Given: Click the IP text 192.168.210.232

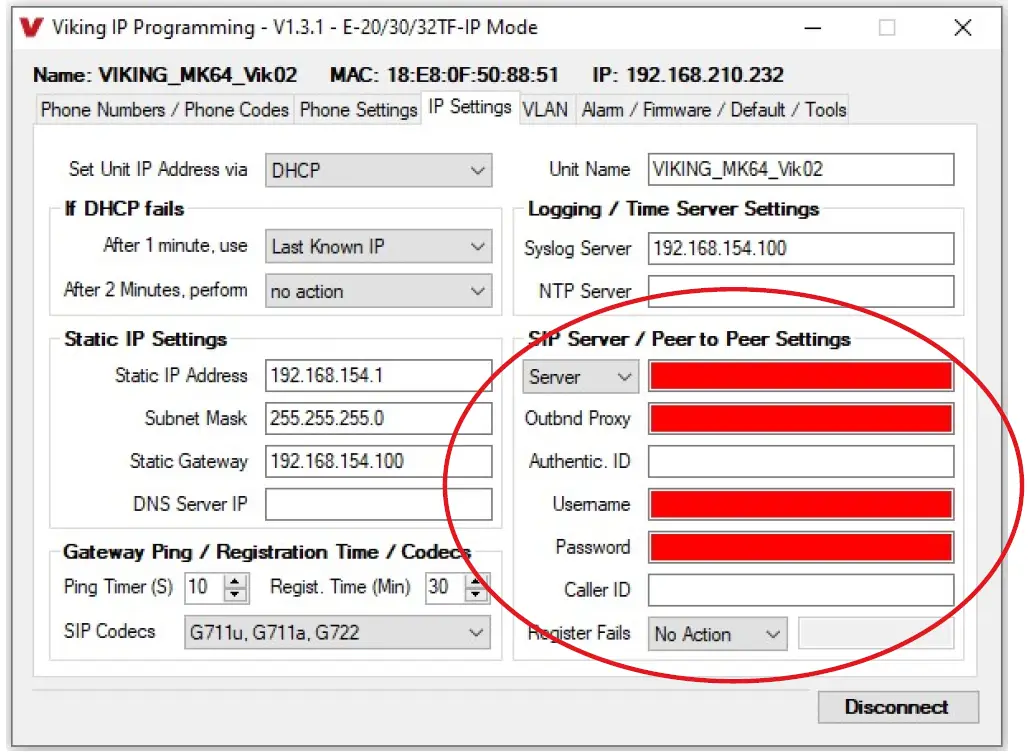Looking at the screenshot, I should (x=705, y=75).
